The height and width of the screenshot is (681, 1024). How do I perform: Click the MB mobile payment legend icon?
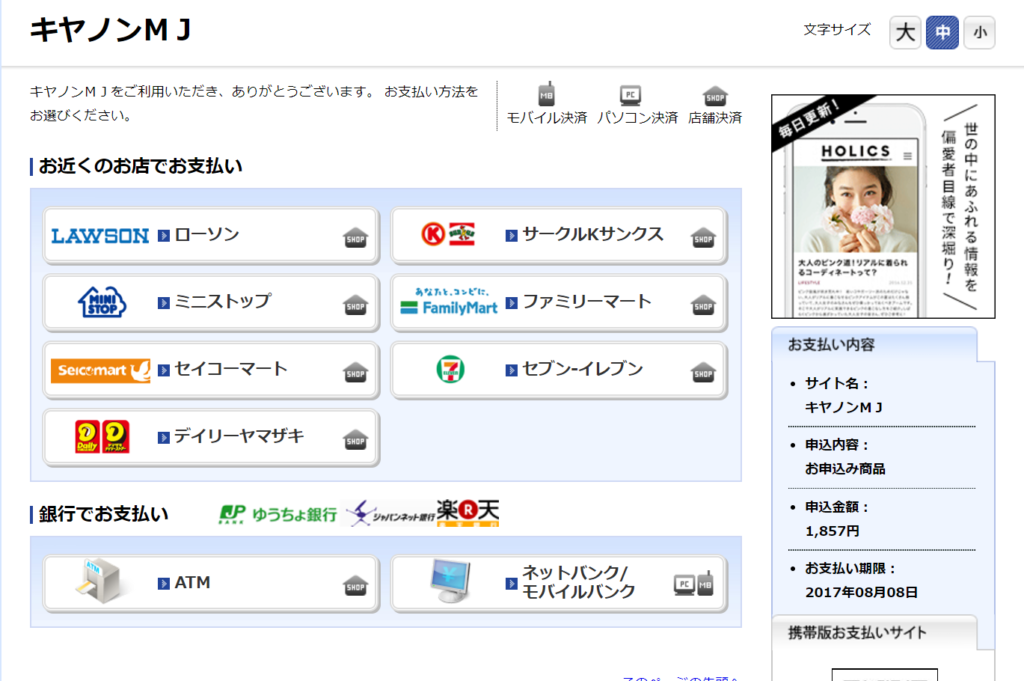pyautogui.click(x=547, y=95)
